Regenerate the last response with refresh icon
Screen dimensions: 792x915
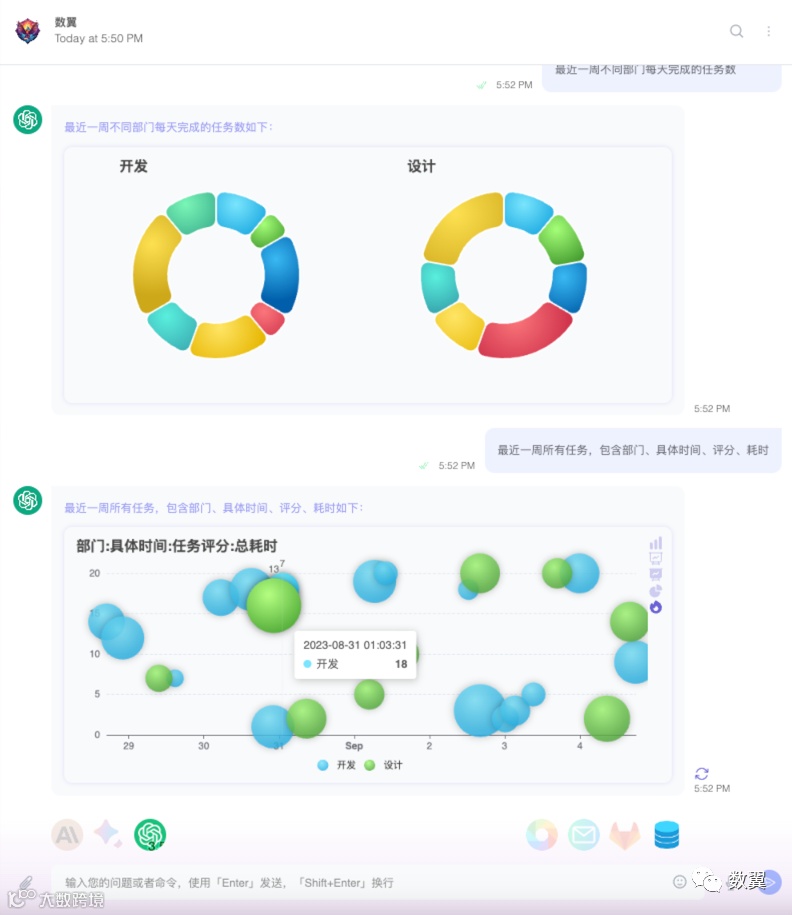(x=702, y=774)
